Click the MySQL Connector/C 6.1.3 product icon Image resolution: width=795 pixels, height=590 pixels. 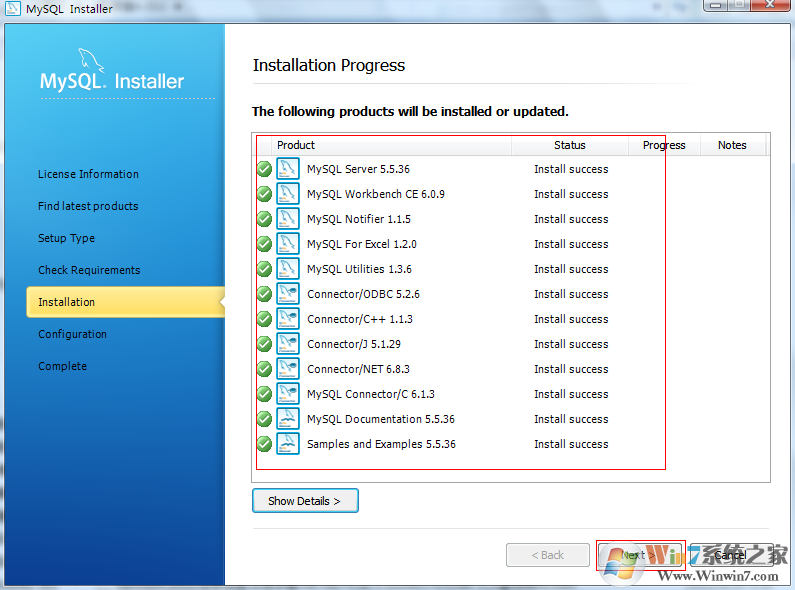pyautogui.click(x=287, y=394)
